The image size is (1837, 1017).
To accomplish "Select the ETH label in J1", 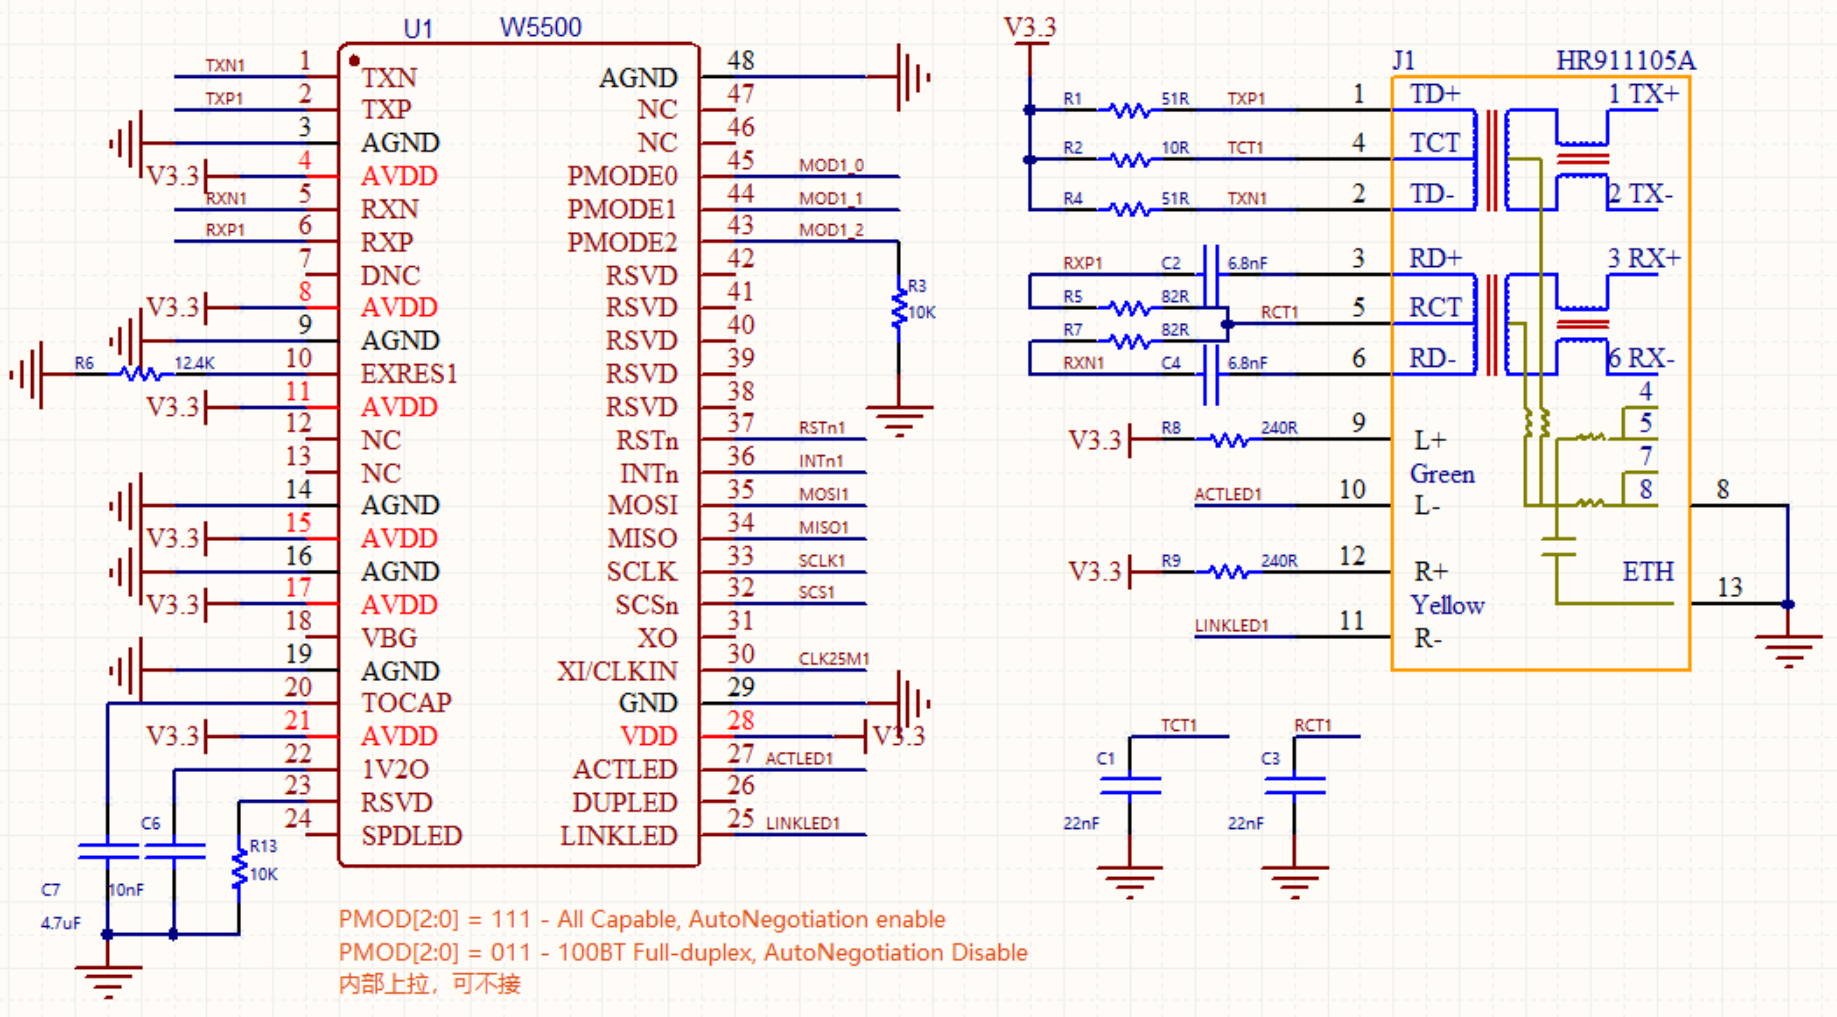I will click(x=1648, y=572).
